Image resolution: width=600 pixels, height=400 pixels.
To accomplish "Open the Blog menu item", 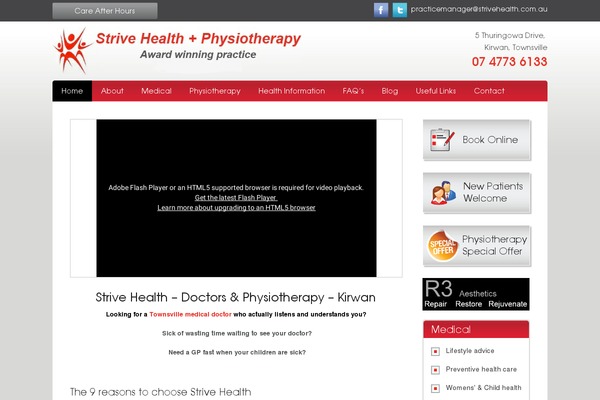I will (390, 91).
